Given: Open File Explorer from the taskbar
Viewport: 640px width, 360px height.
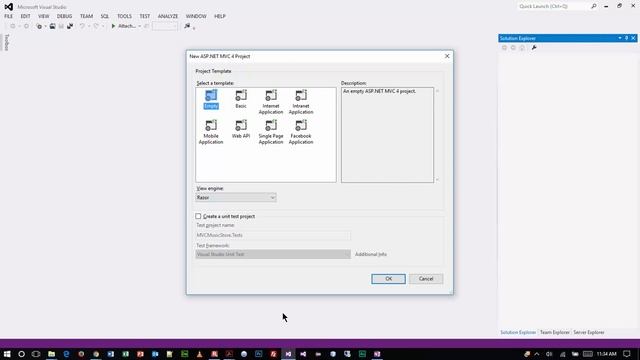Looking at the screenshot, I should click(51, 354).
